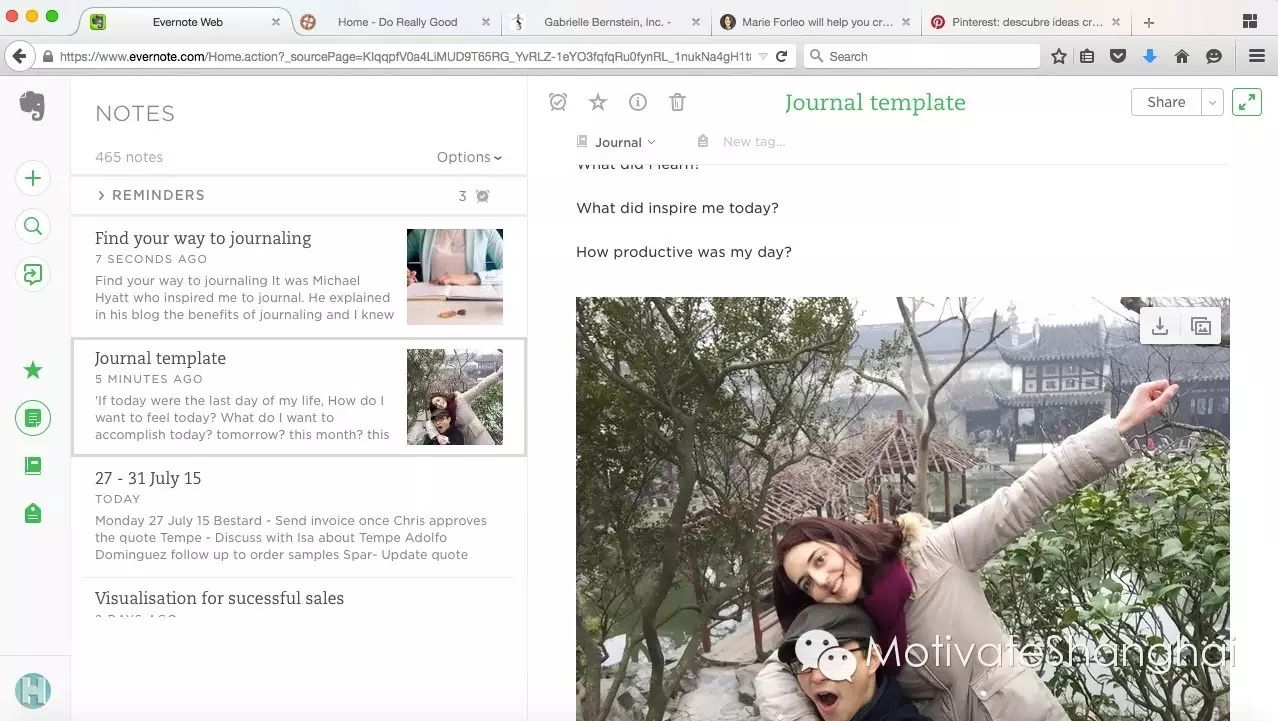Switch to Gabrielle Bernstein, Inc. tab

(x=607, y=22)
